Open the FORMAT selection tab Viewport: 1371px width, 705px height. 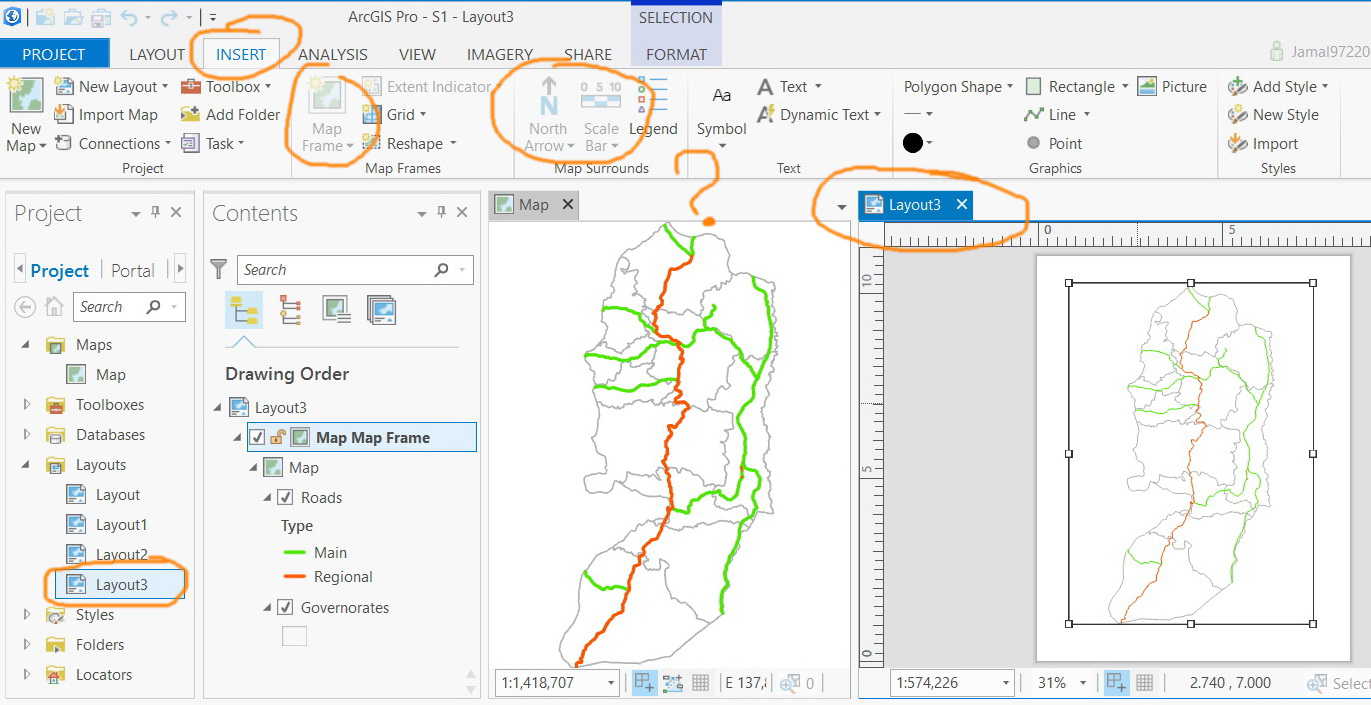[x=676, y=54]
